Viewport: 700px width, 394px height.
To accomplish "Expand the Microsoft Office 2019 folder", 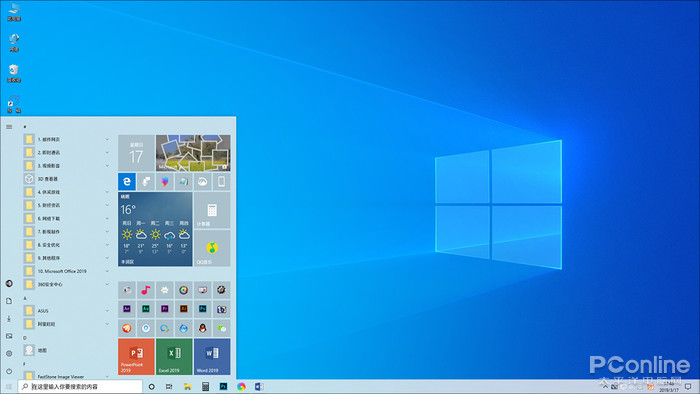I will tap(67, 271).
